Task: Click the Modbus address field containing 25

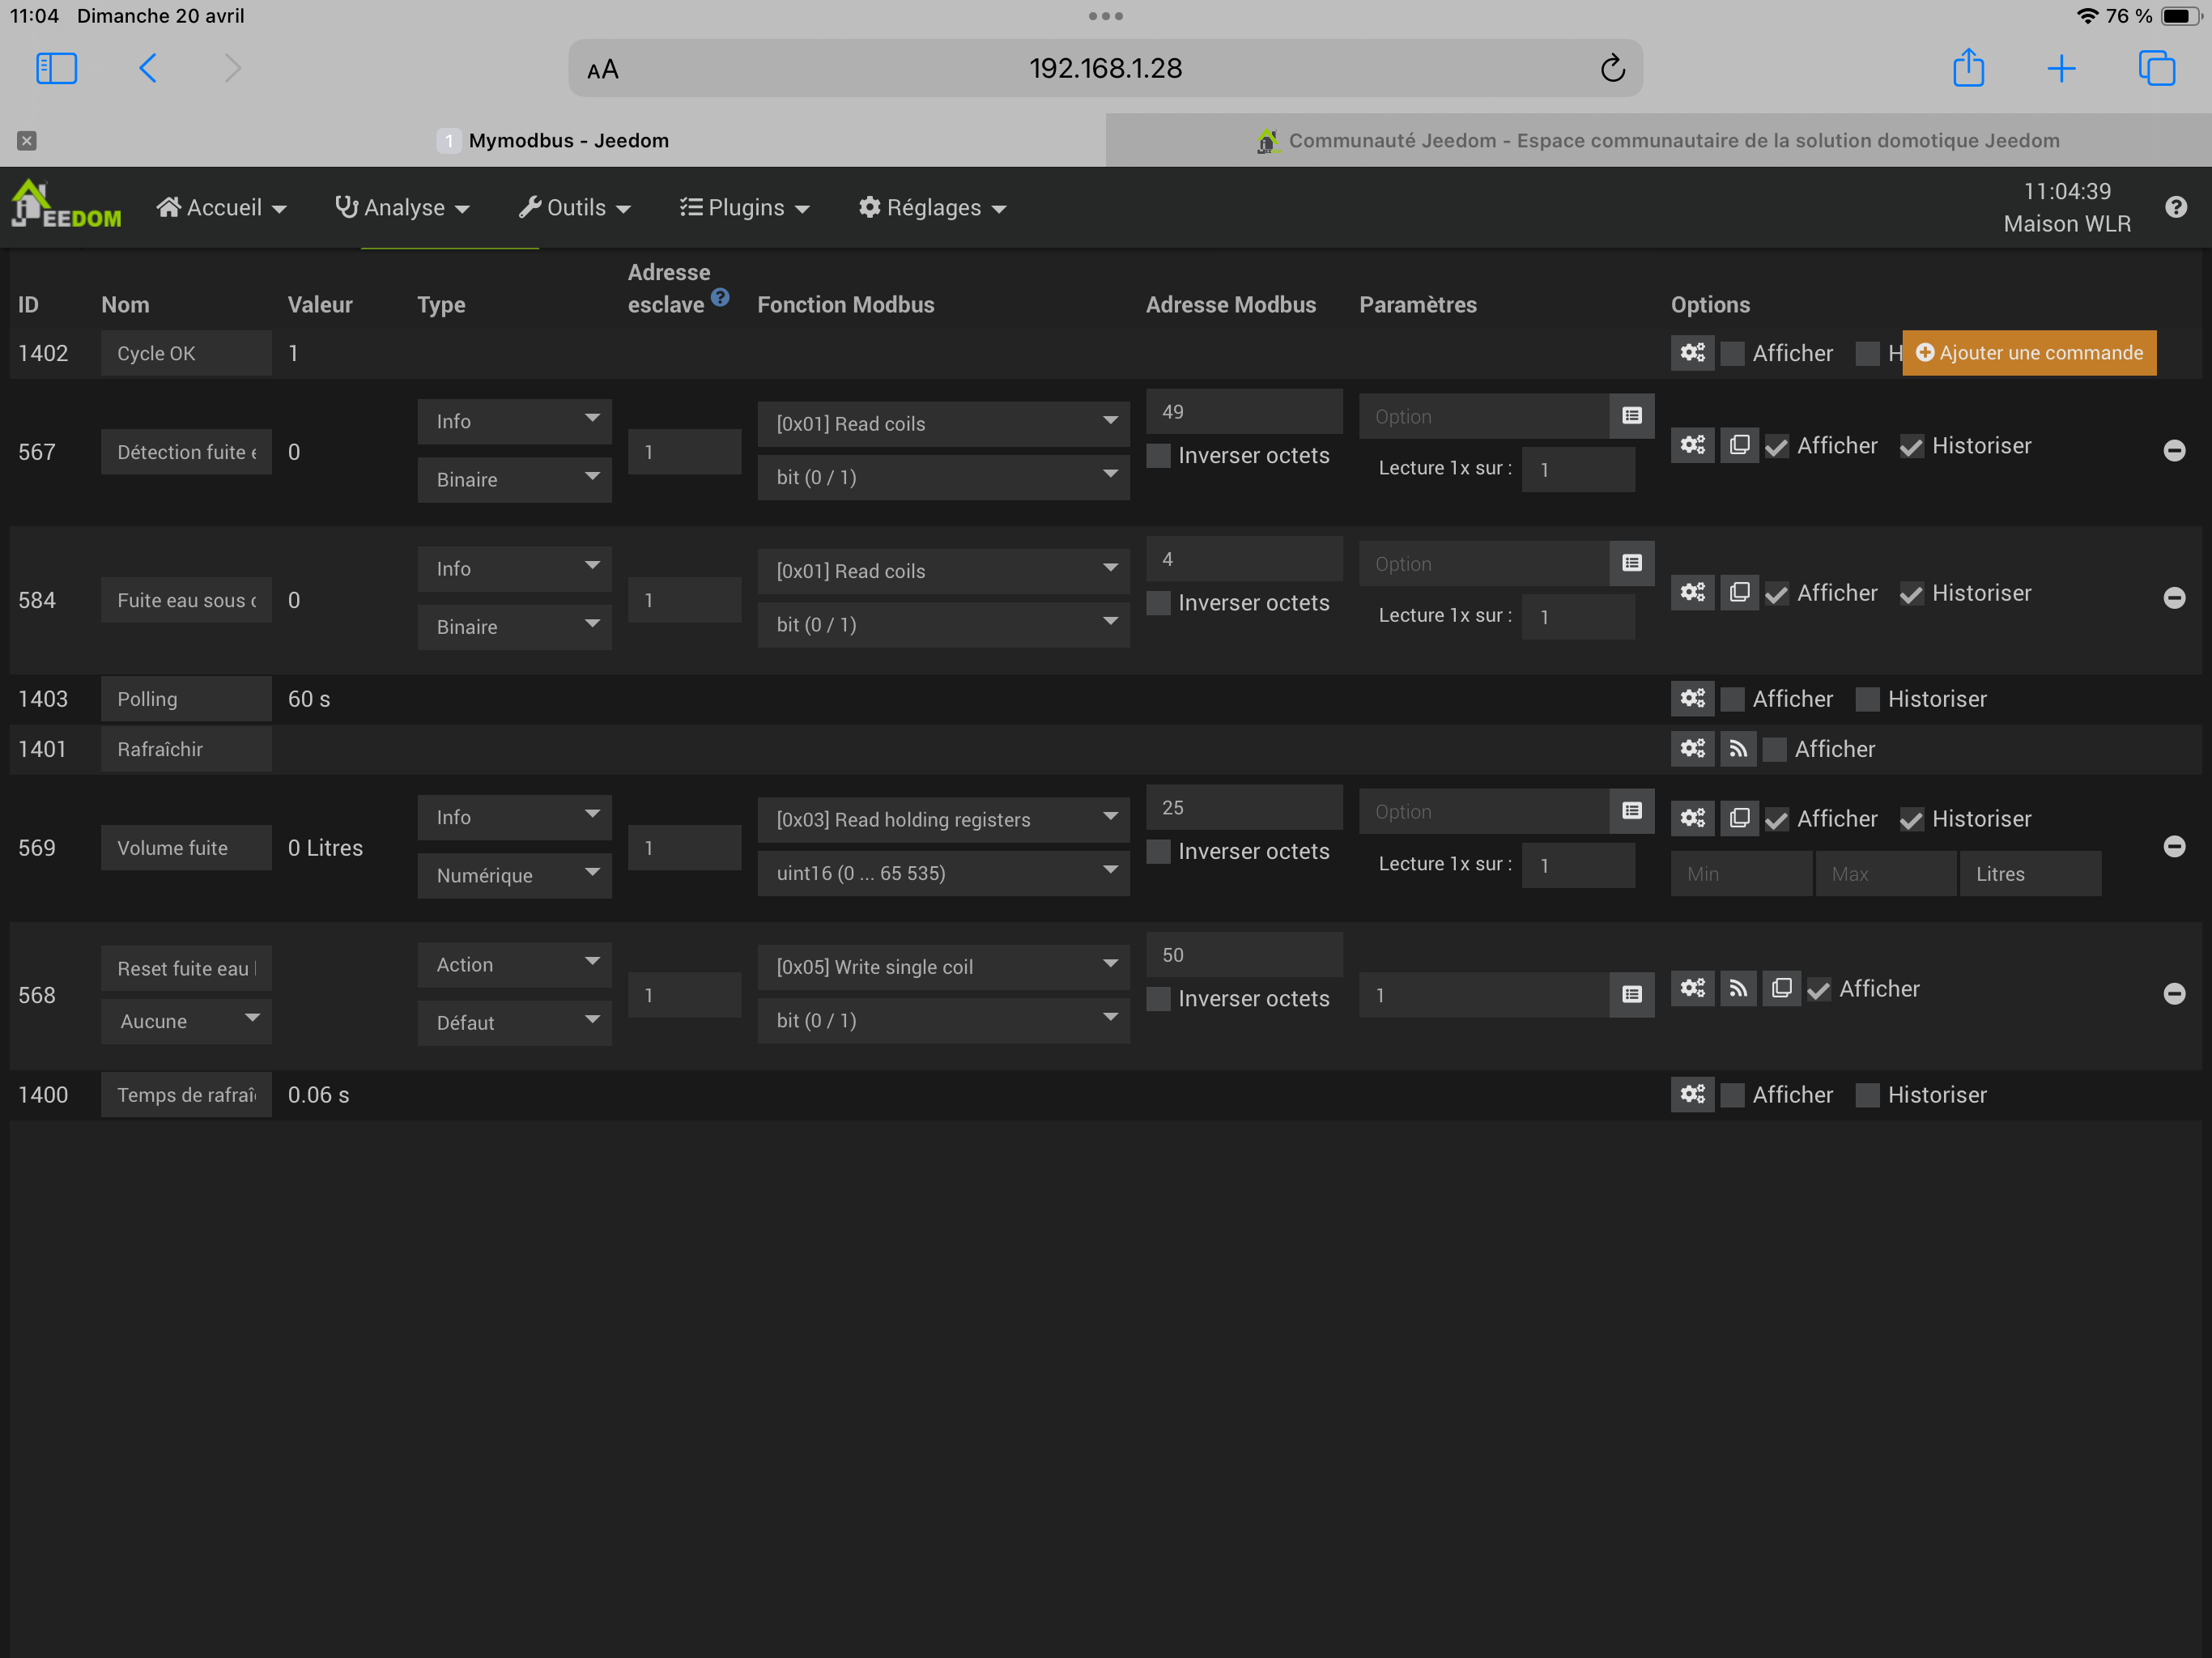Action: click(1243, 807)
